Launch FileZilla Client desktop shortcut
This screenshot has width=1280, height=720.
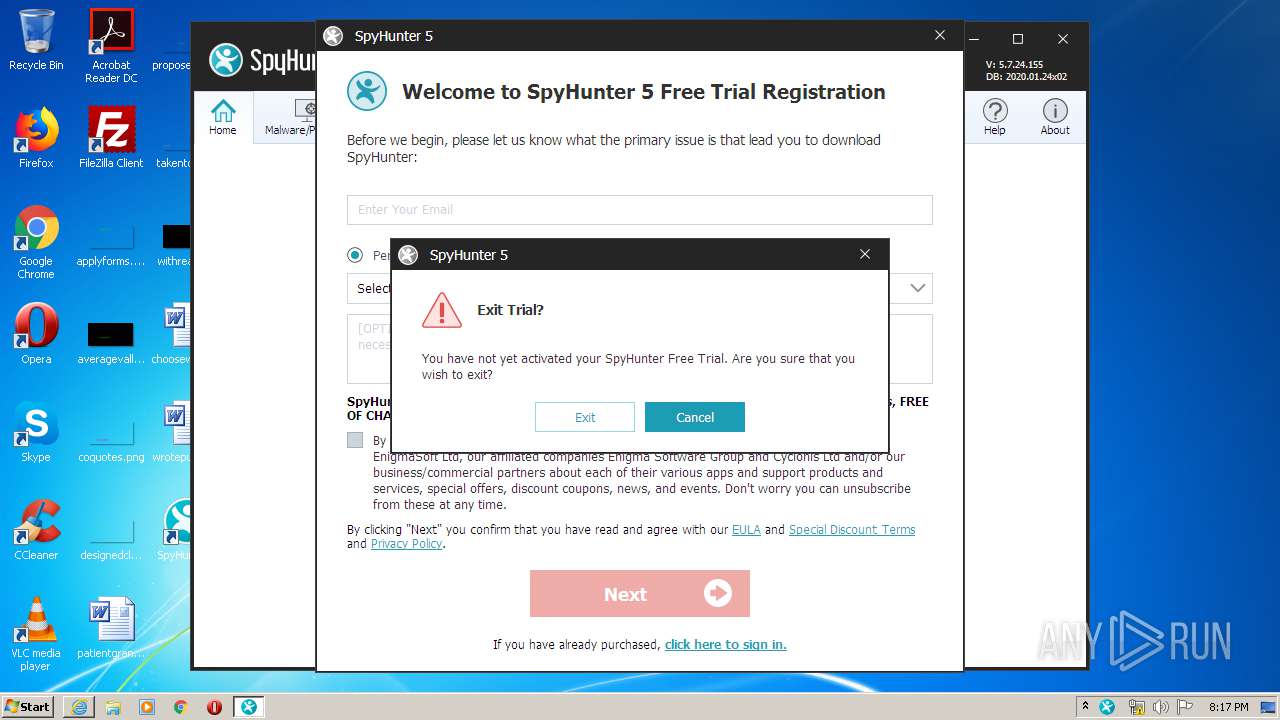111,138
